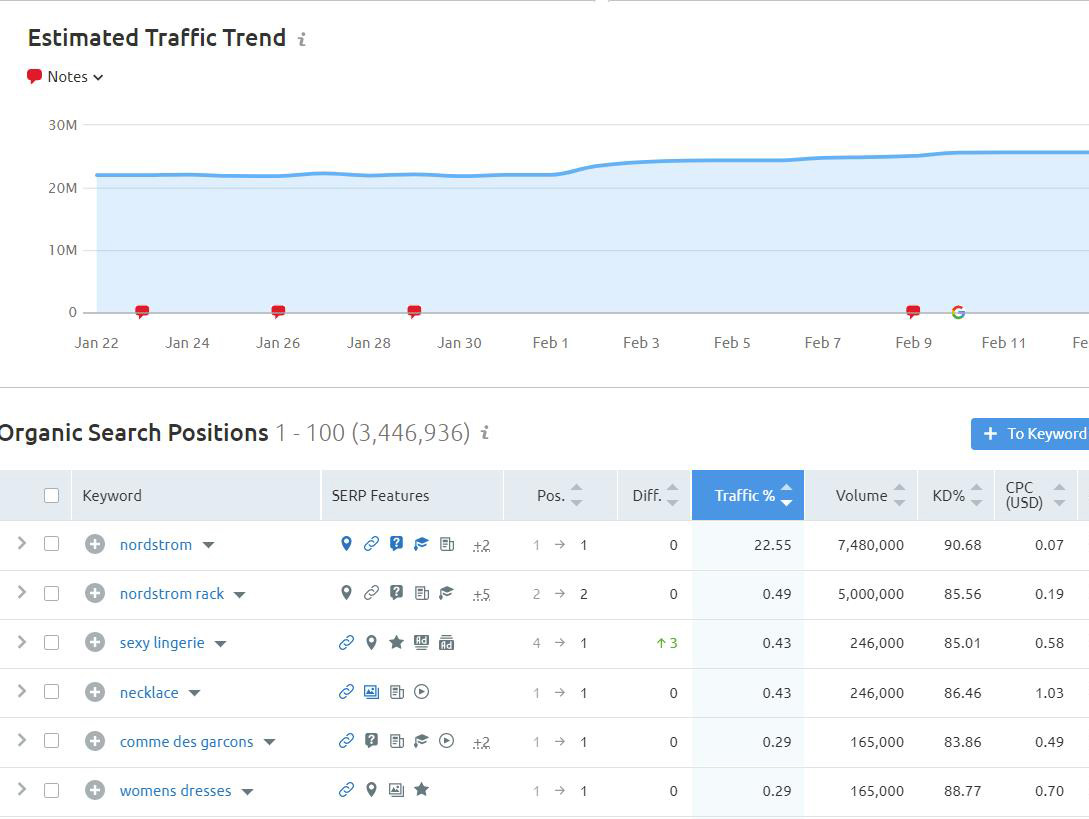Click the plus icon beside womens dresses
1089x819 pixels.
pos(95,790)
